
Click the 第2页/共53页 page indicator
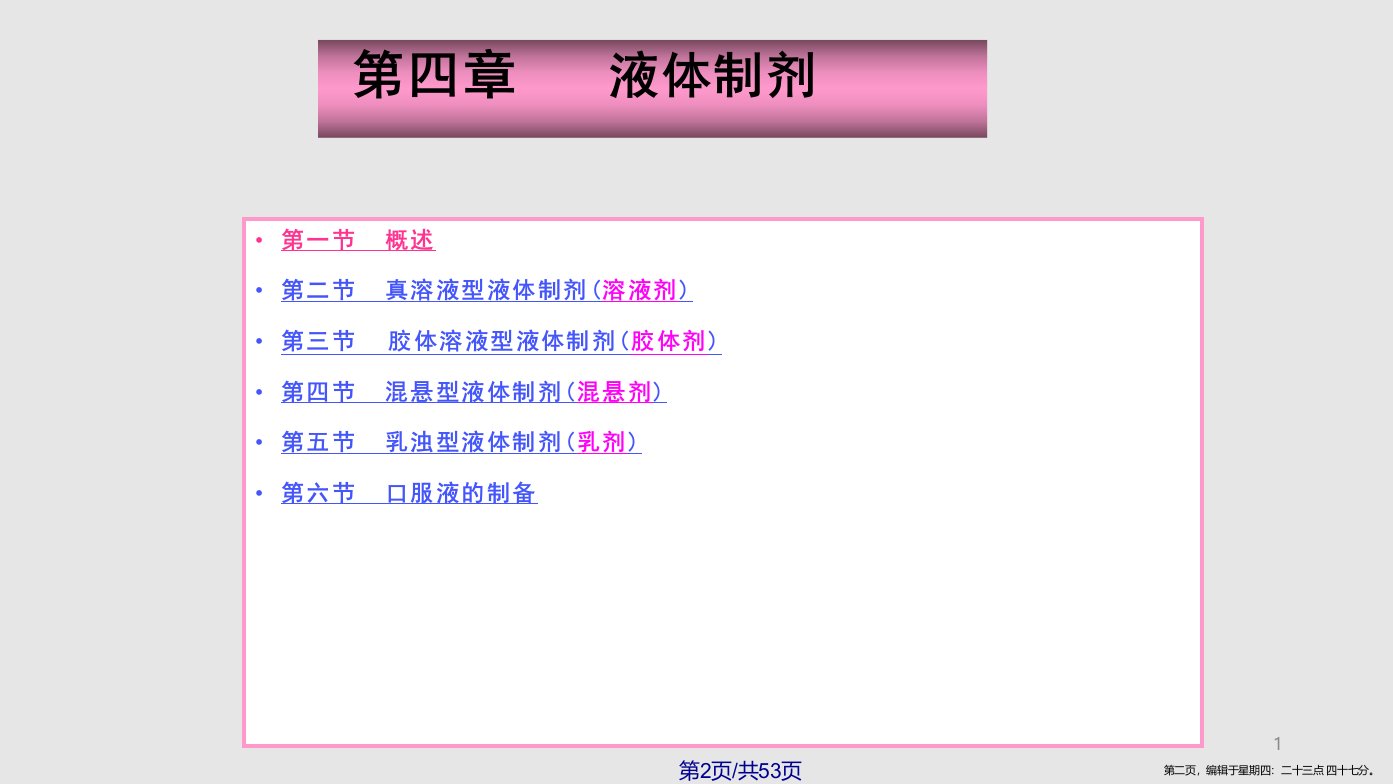coord(740,771)
